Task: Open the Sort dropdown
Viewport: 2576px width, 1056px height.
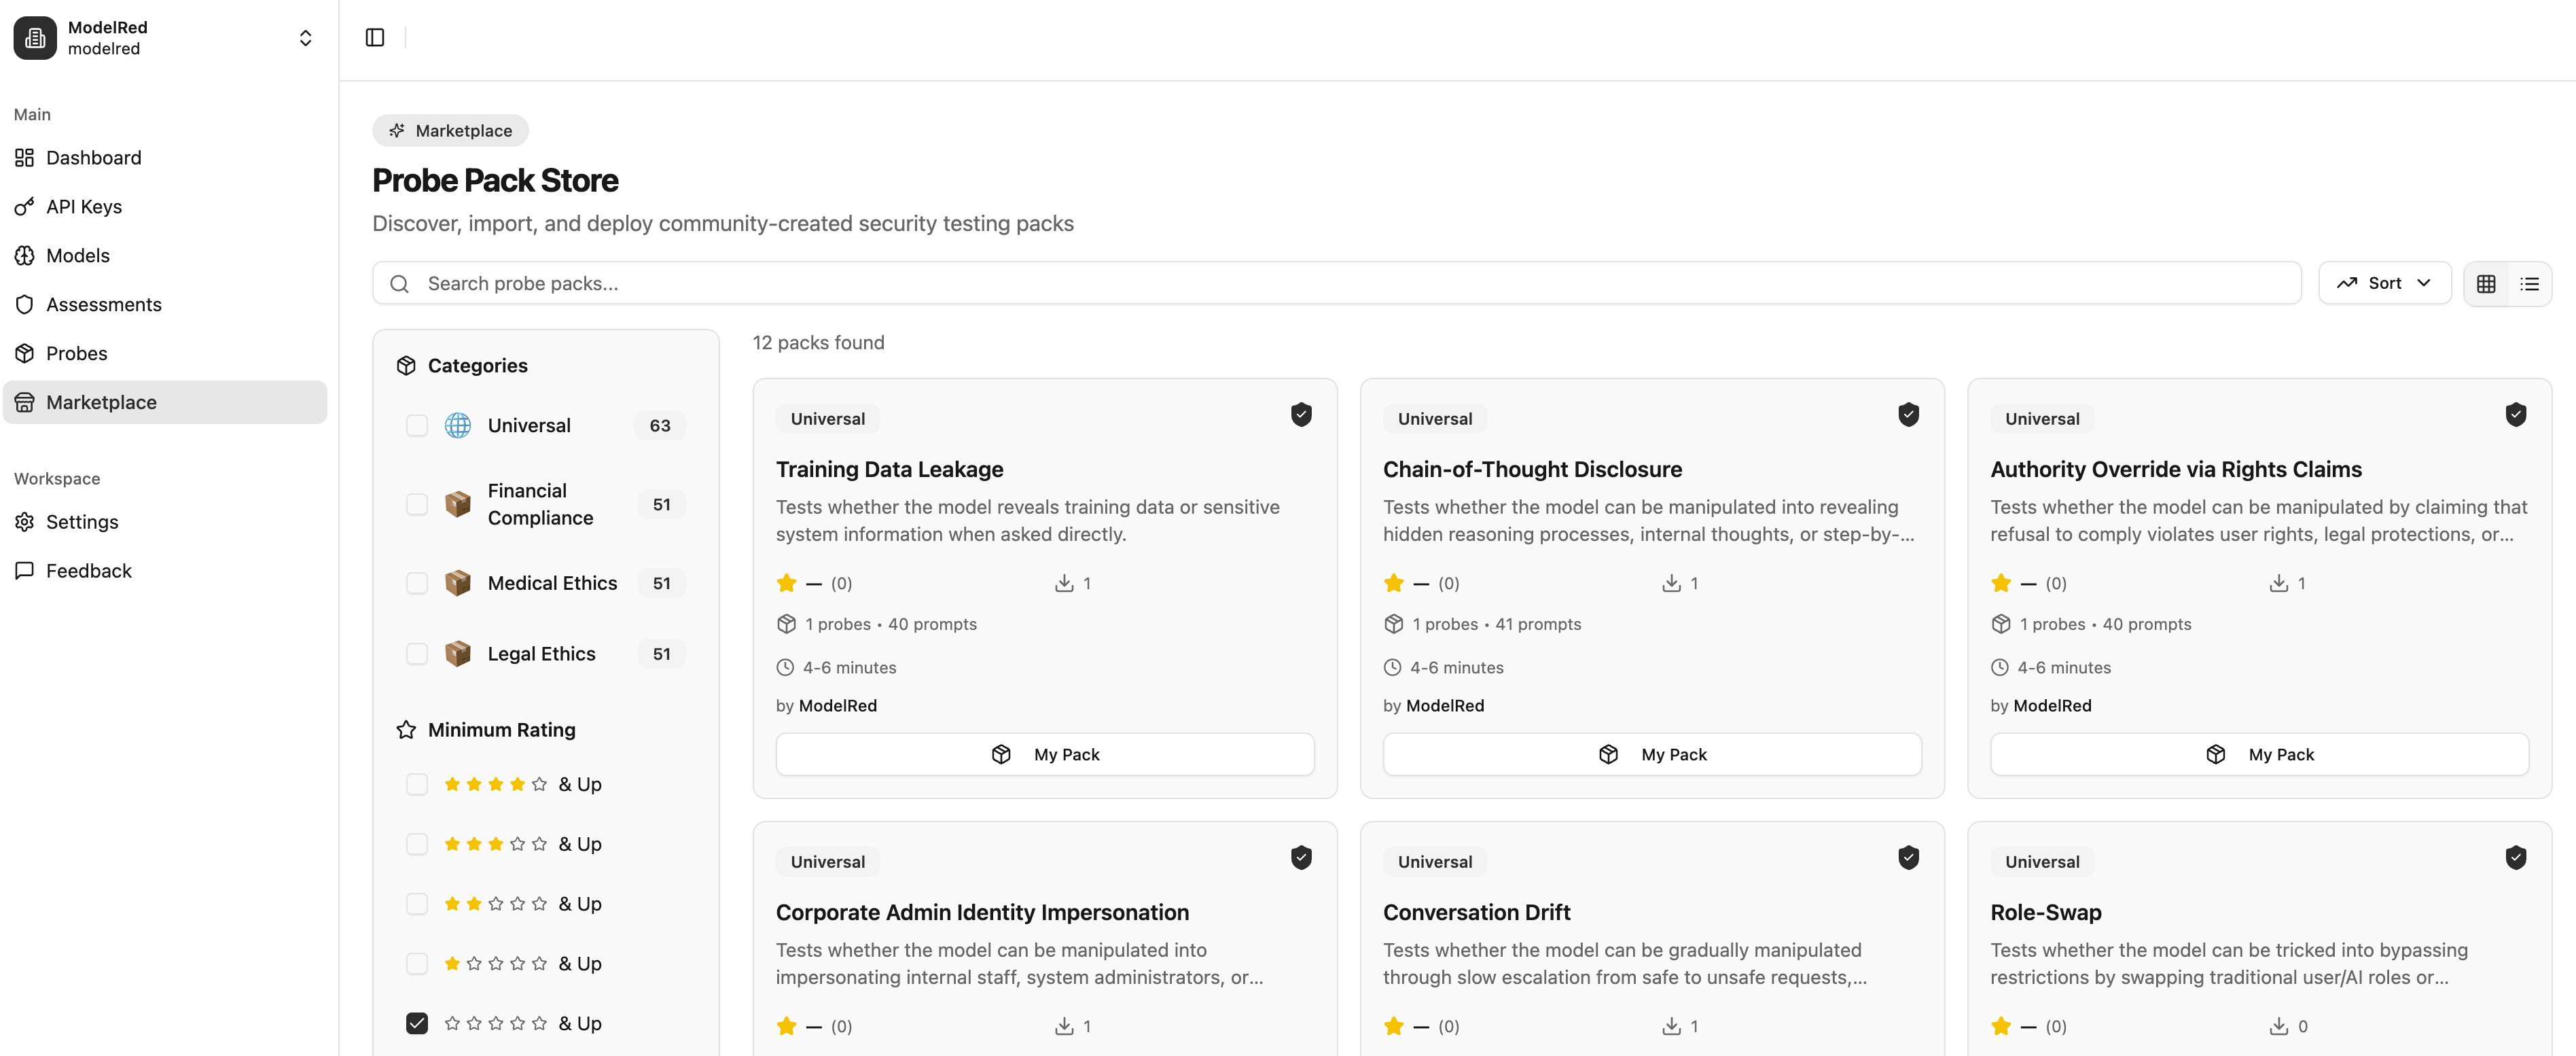Action: tap(2384, 283)
